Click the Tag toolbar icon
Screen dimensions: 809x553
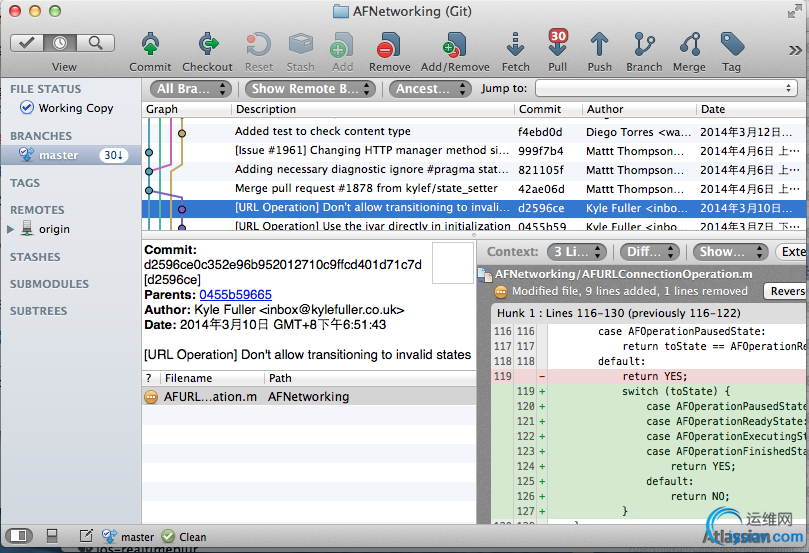(732, 44)
